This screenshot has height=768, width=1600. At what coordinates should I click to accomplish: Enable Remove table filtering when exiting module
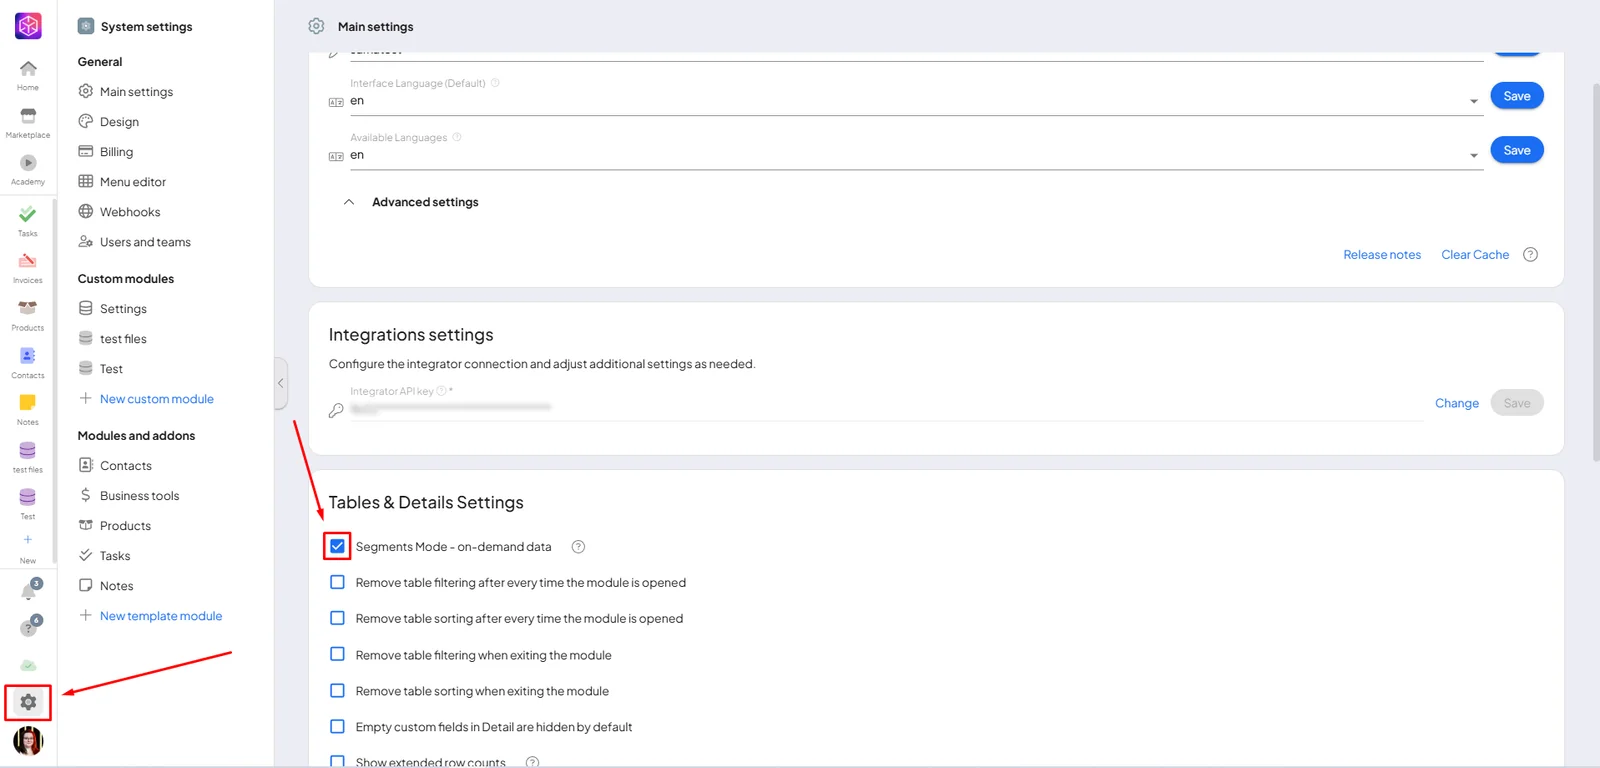[337, 654]
